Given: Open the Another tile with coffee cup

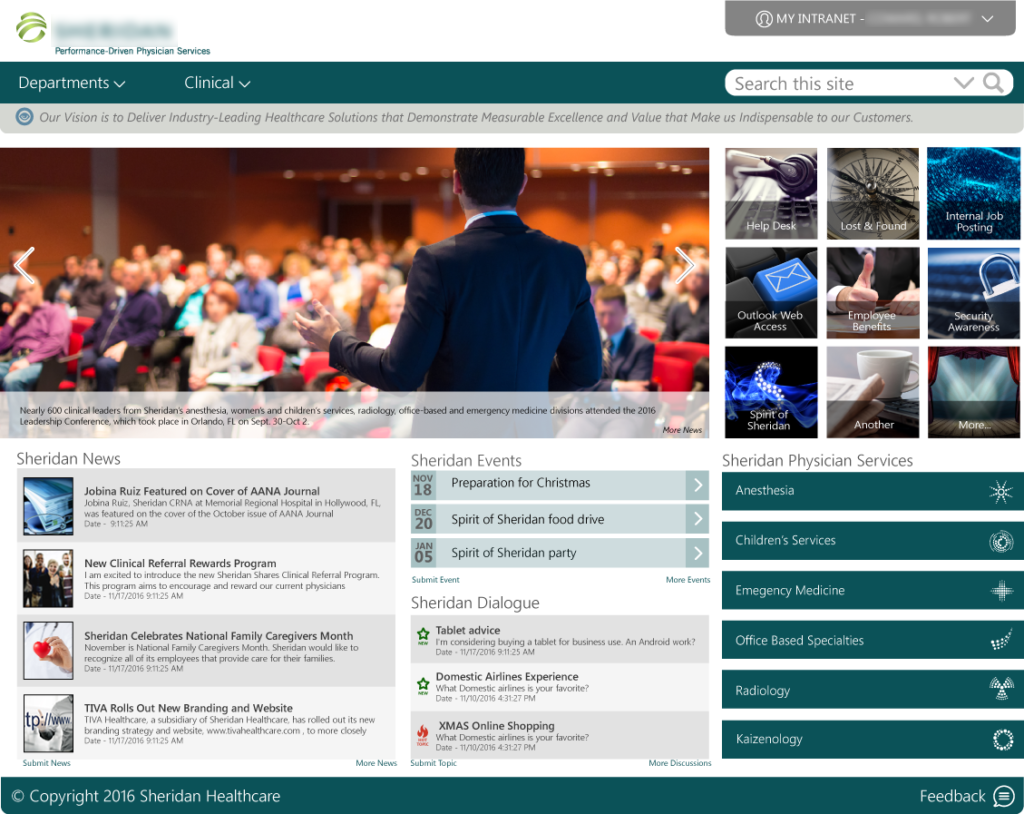Looking at the screenshot, I should click(x=872, y=392).
